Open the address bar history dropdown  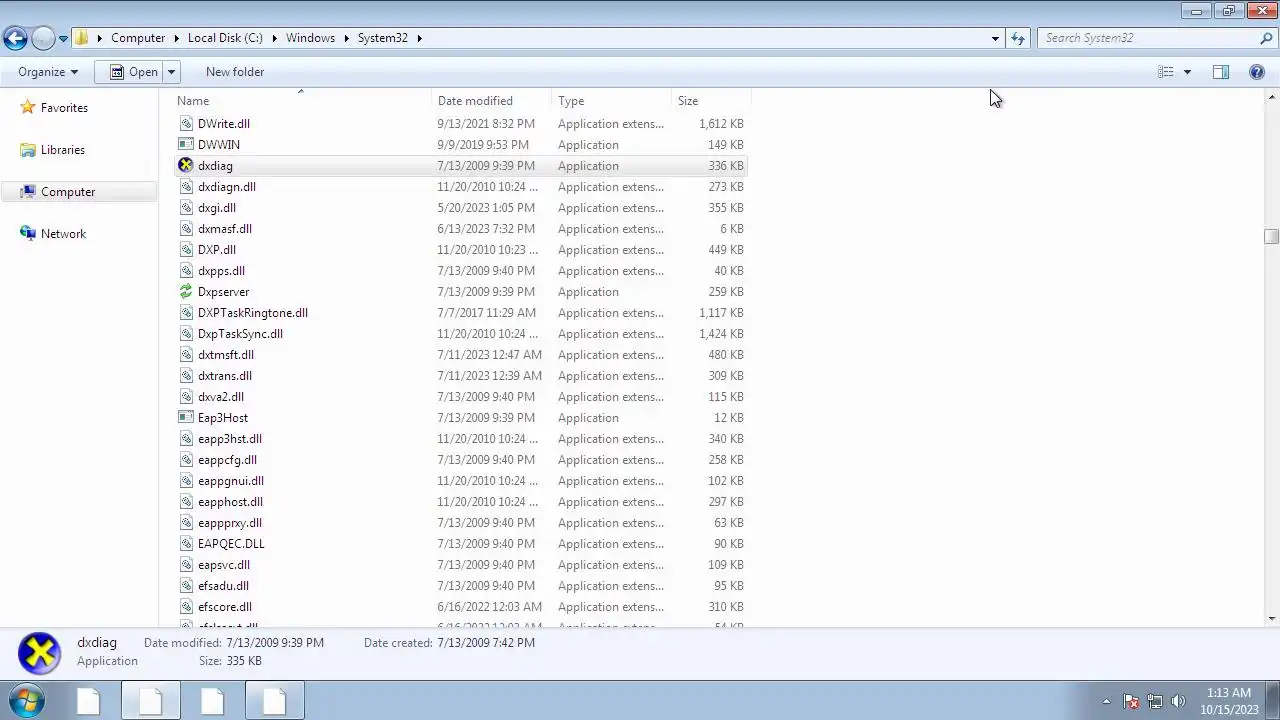pyautogui.click(x=995, y=38)
